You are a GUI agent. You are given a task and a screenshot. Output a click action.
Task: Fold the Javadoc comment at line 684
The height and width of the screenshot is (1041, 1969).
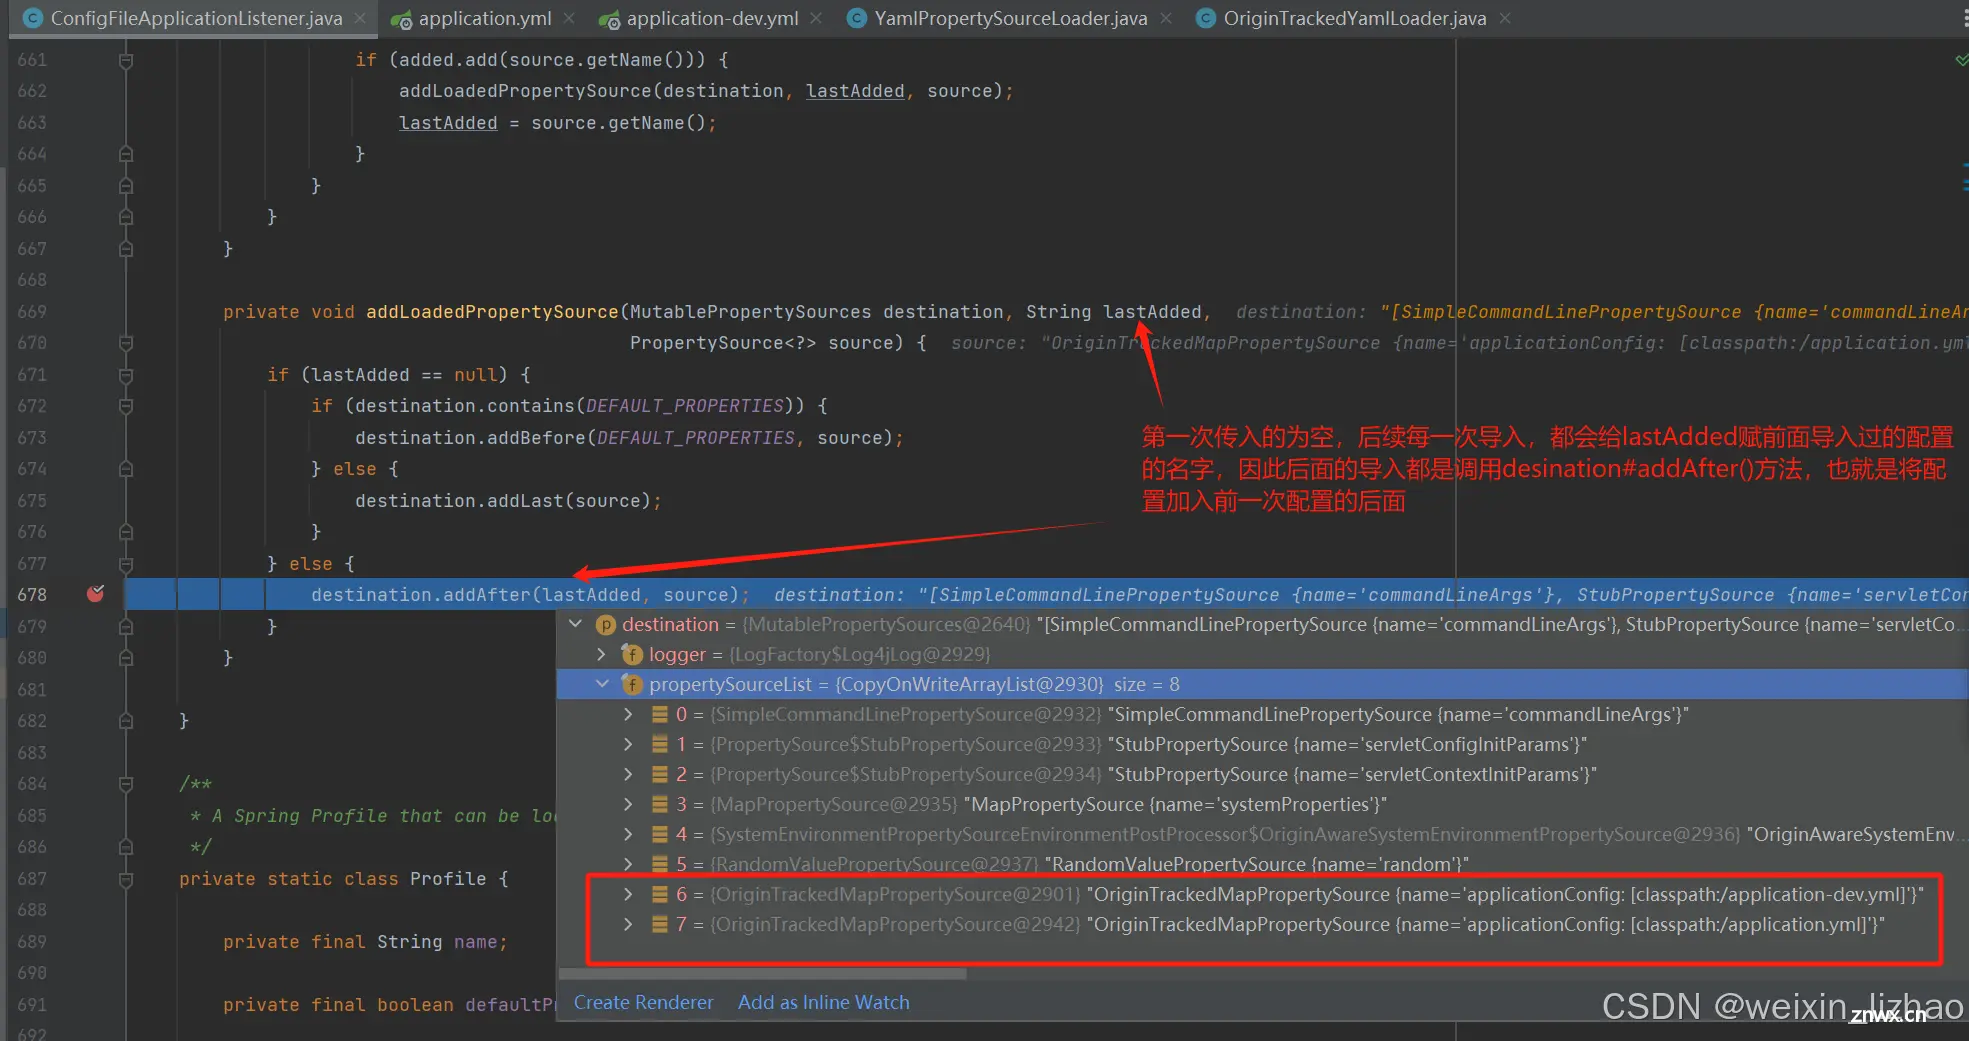(x=126, y=784)
